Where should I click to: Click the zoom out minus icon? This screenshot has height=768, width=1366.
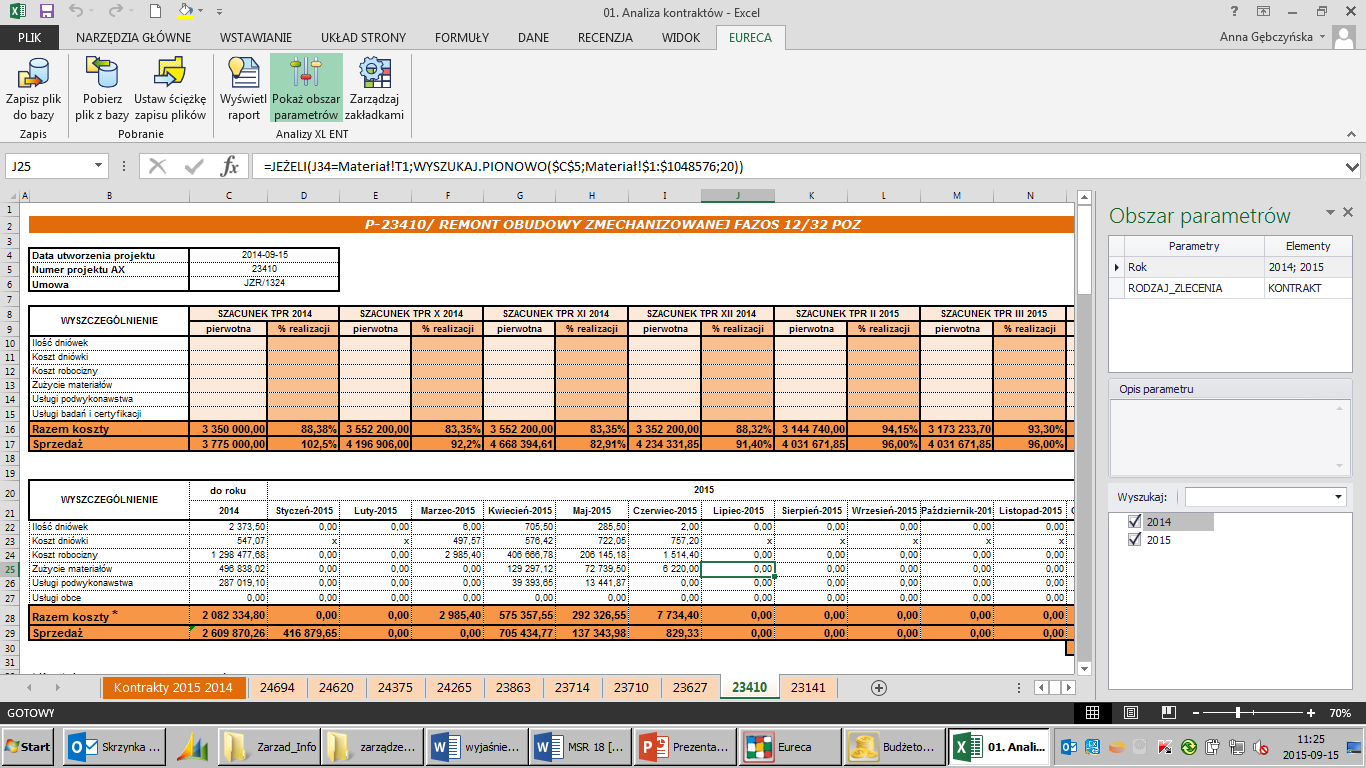click(x=1194, y=713)
